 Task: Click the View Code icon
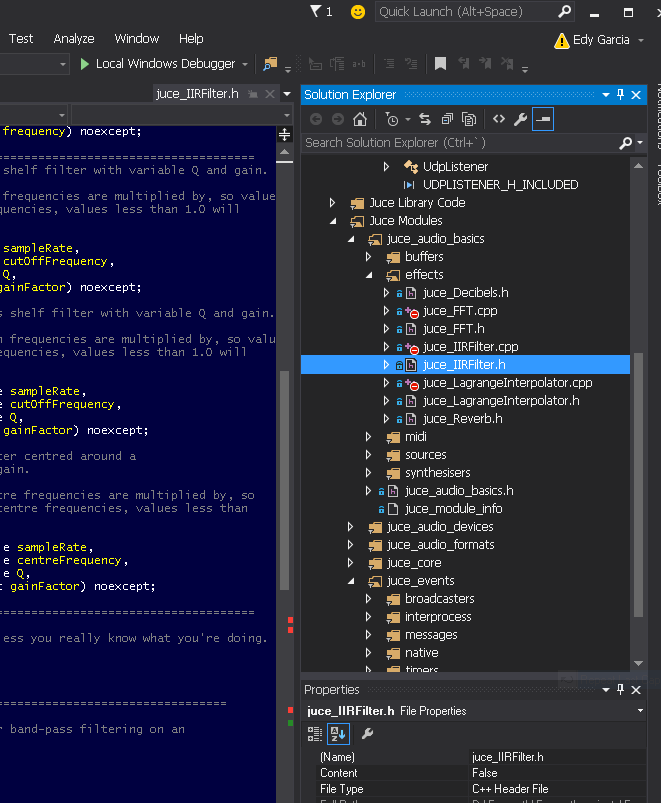click(x=499, y=119)
